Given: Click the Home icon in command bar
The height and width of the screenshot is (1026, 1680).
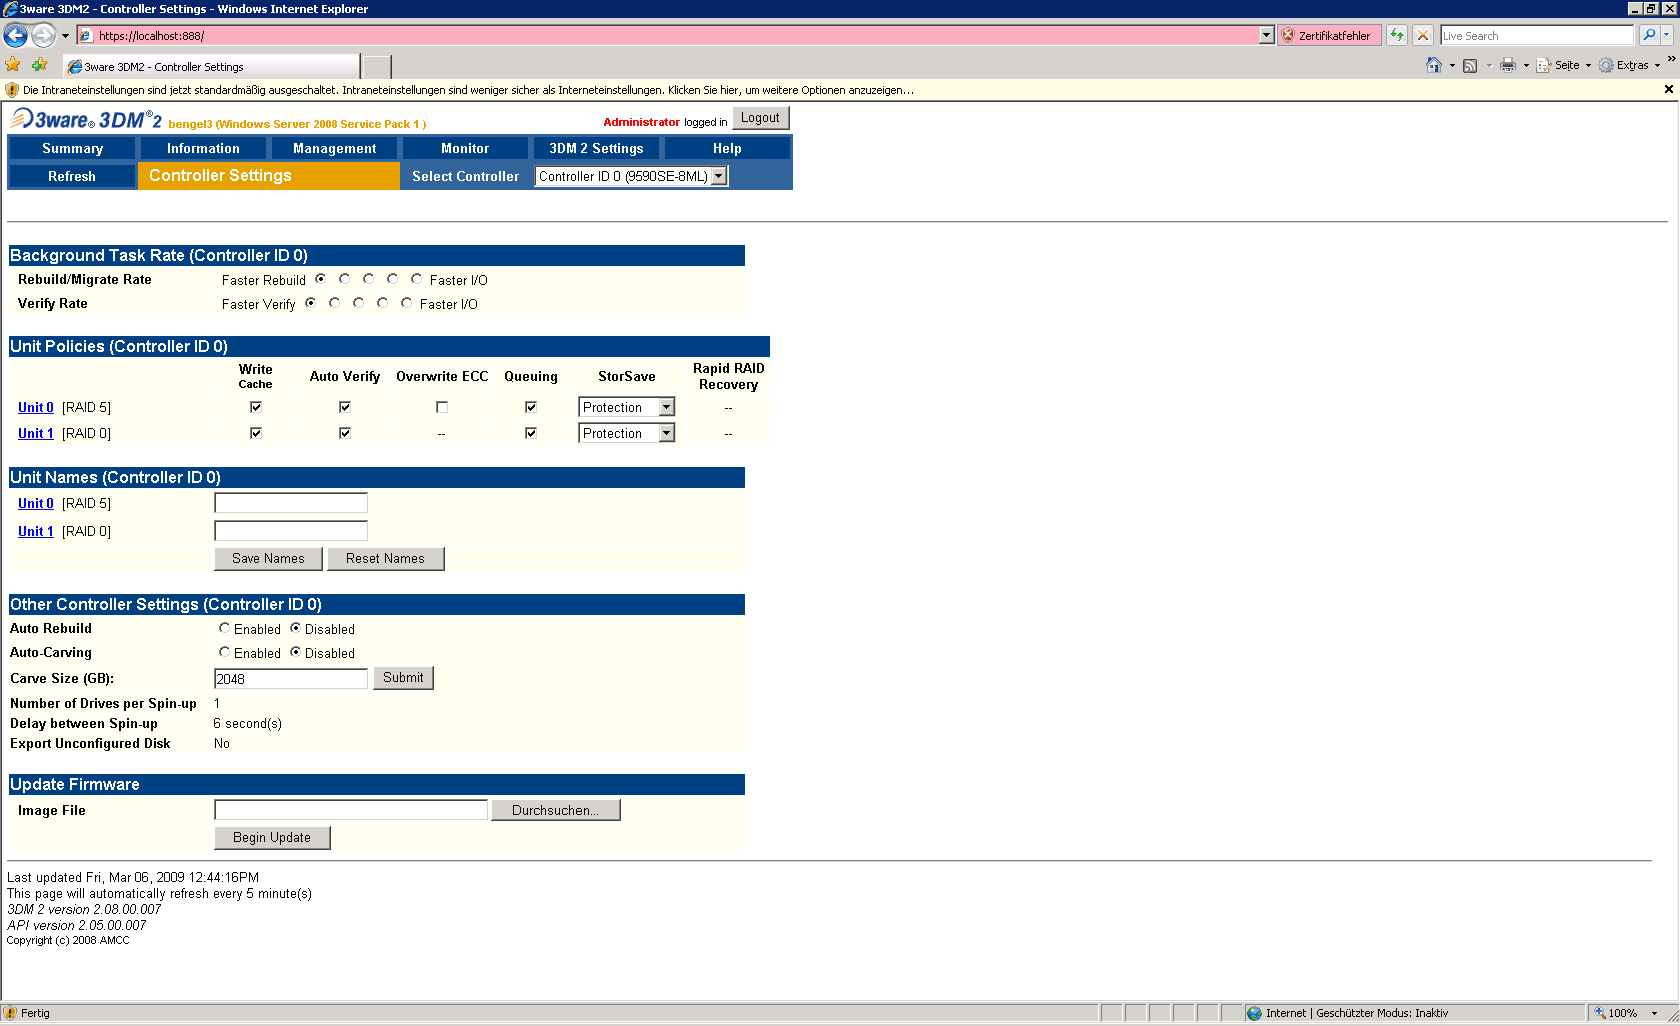Looking at the screenshot, I should tap(1434, 65).
